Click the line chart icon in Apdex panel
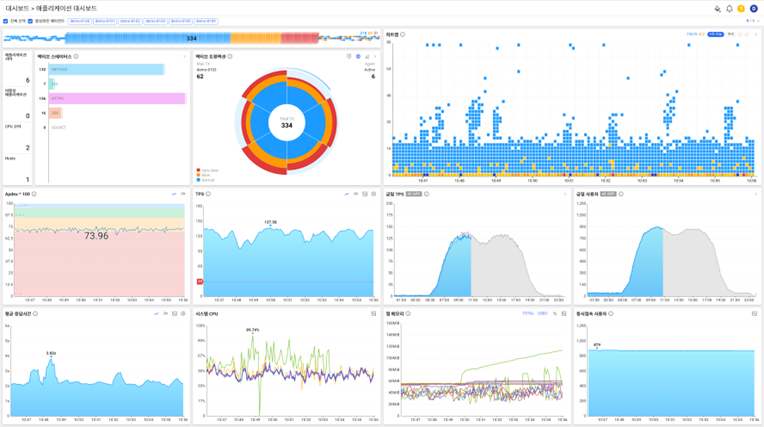Screen dimensions: 764x427 174,194
